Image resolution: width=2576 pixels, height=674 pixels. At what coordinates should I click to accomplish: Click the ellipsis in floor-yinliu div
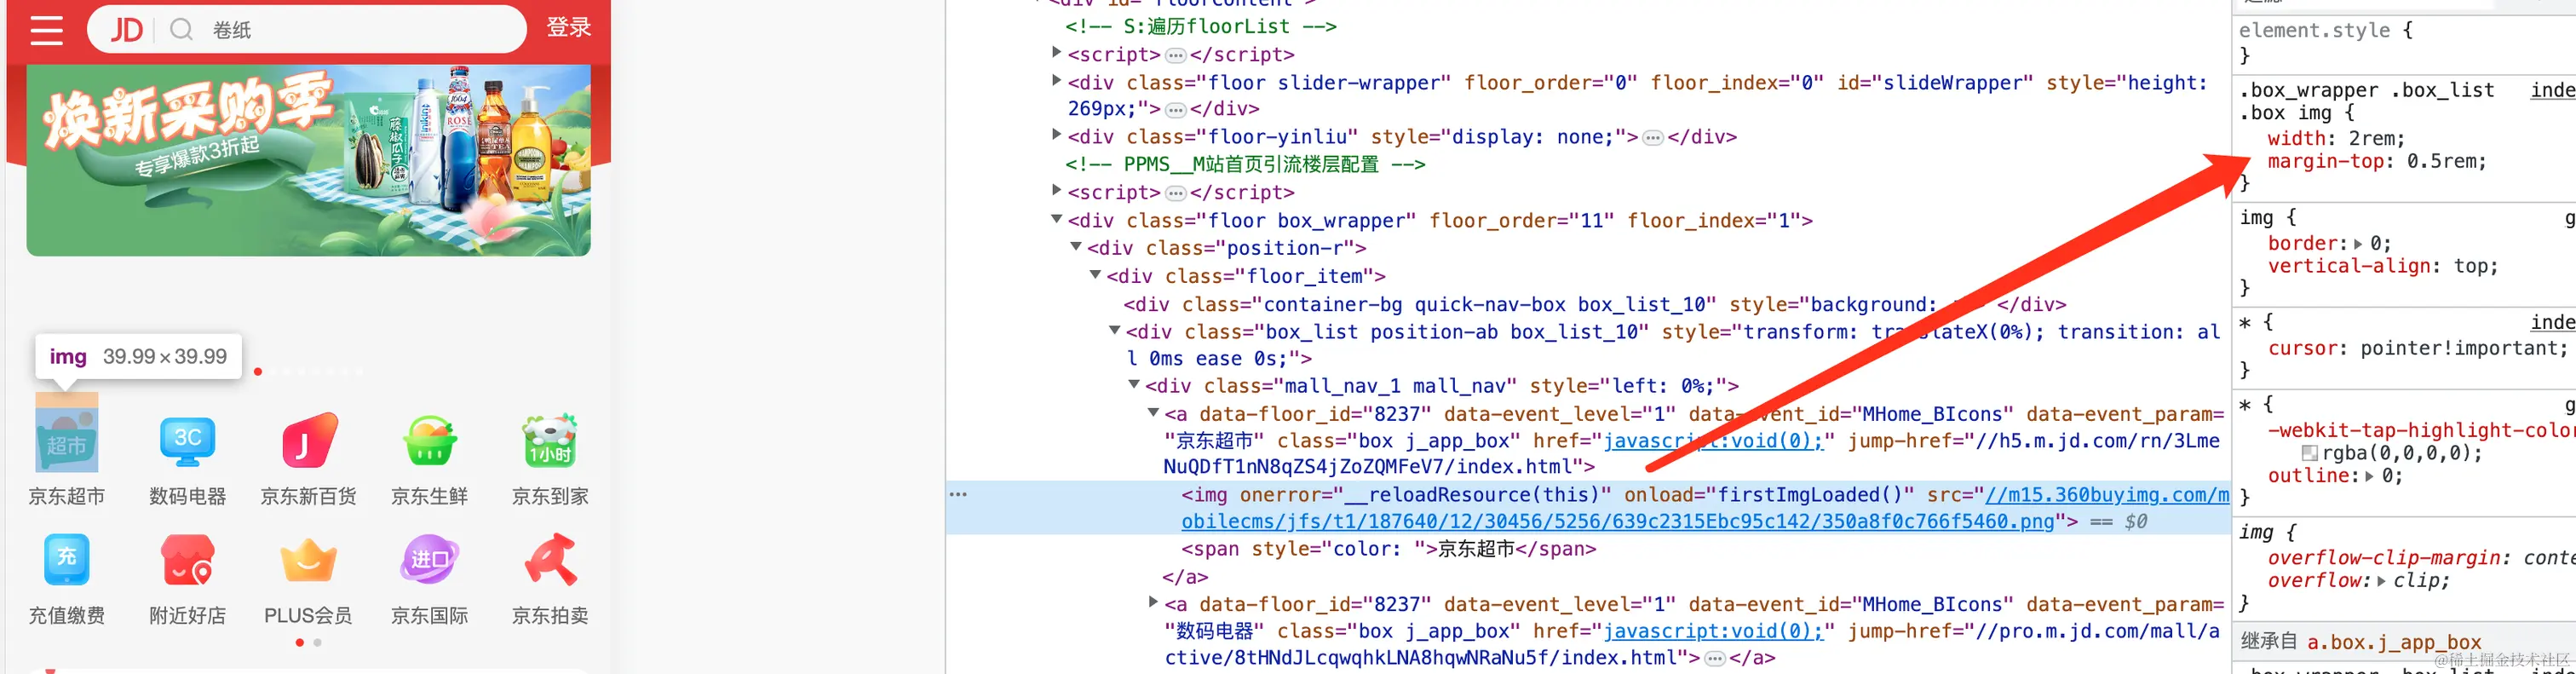[x=1653, y=138]
